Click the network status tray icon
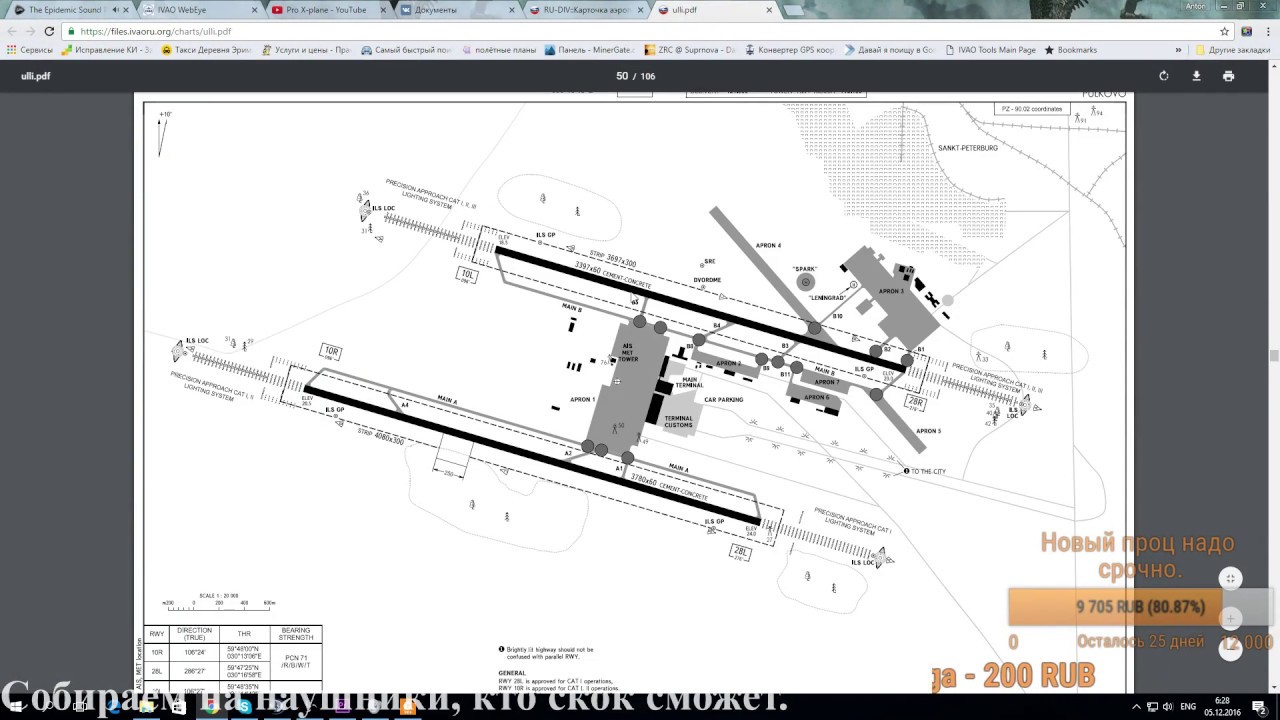The image size is (1280, 720). (x=1151, y=707)
